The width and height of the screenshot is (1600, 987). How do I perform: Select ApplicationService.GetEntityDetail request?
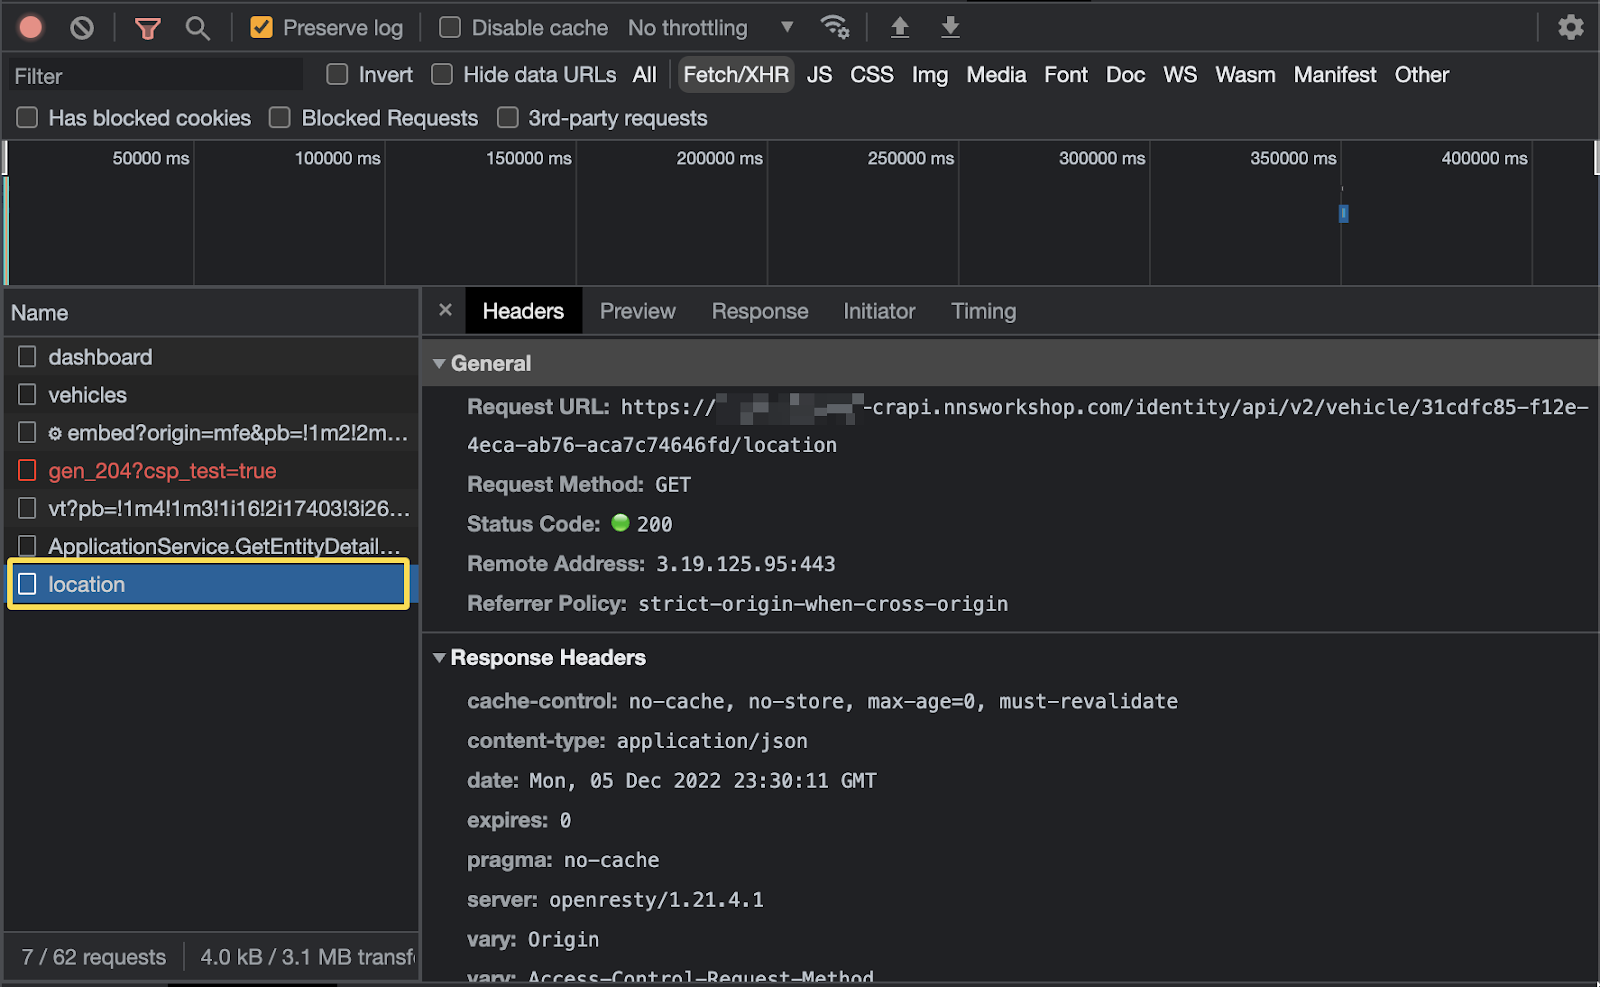pos(210,547)
